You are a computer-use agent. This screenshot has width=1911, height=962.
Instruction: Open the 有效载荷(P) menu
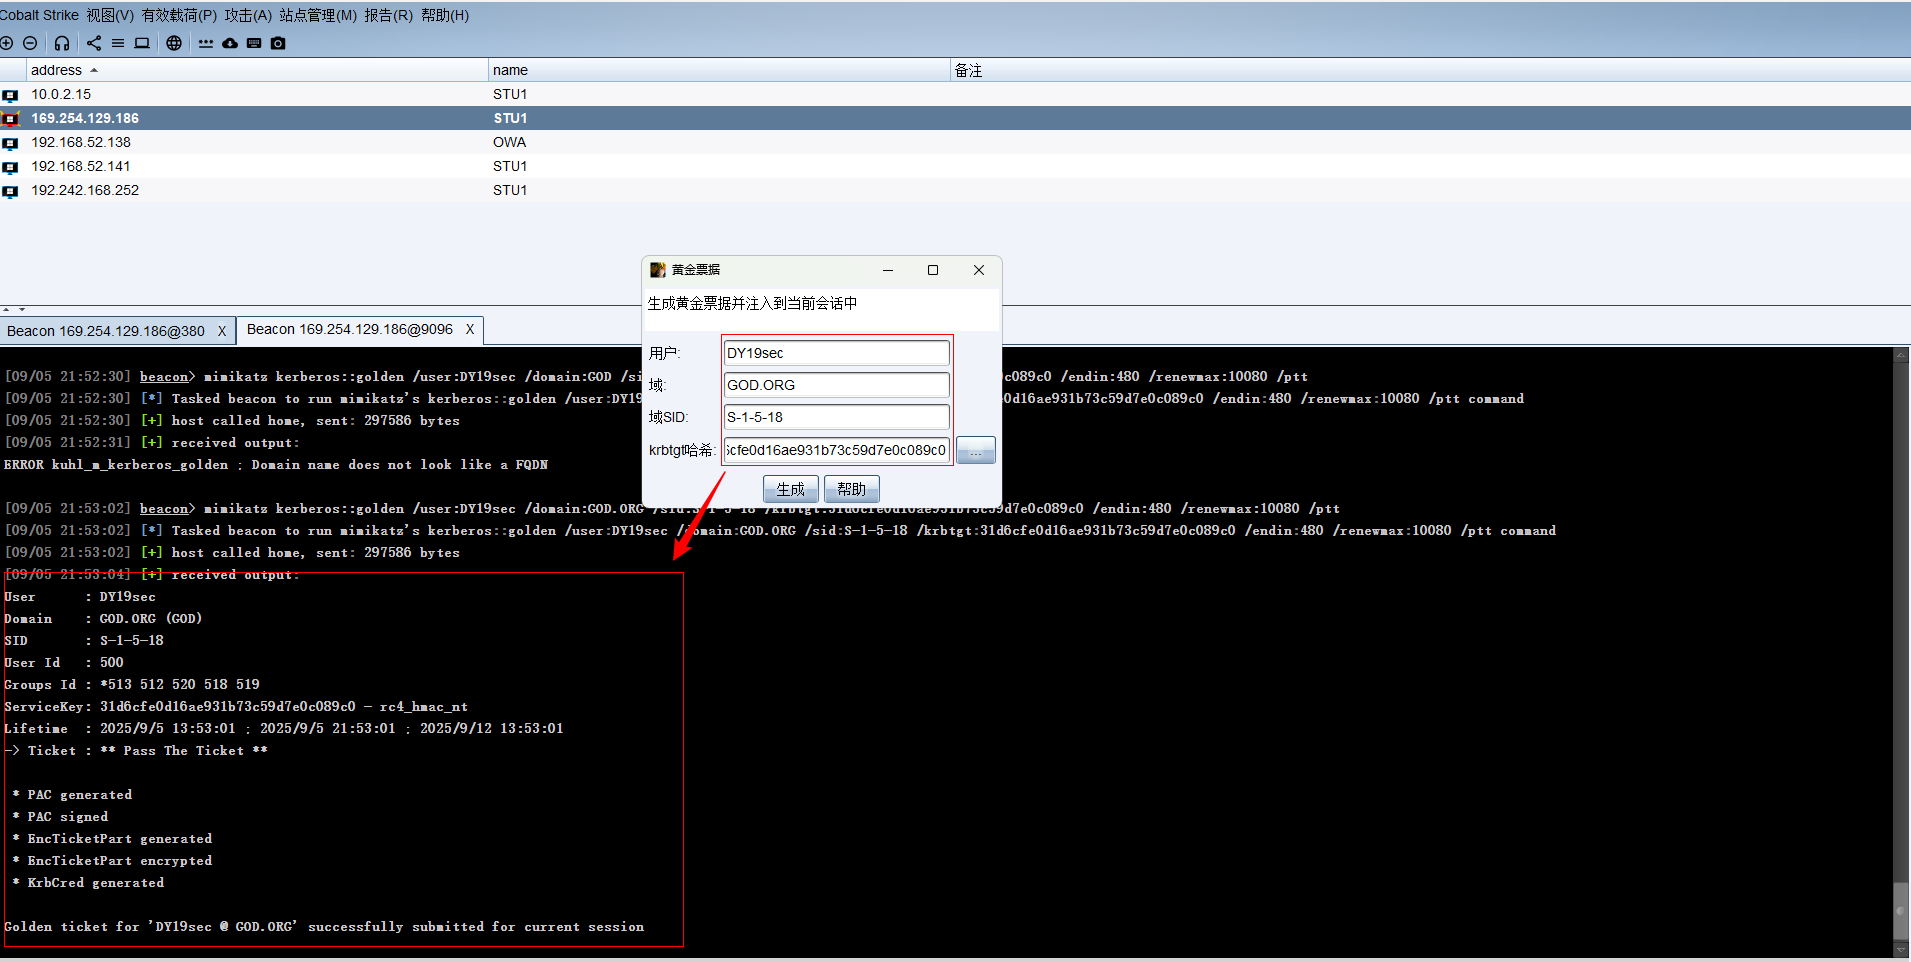(179, 15)
